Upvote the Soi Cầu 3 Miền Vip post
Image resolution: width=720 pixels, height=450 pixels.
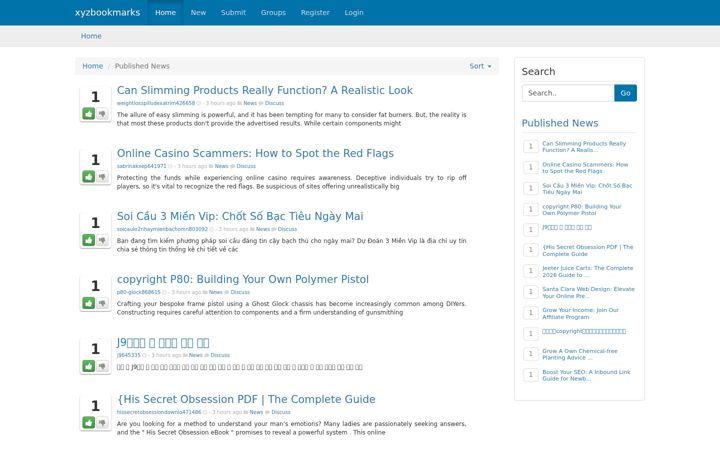click(x=89, y=240)
